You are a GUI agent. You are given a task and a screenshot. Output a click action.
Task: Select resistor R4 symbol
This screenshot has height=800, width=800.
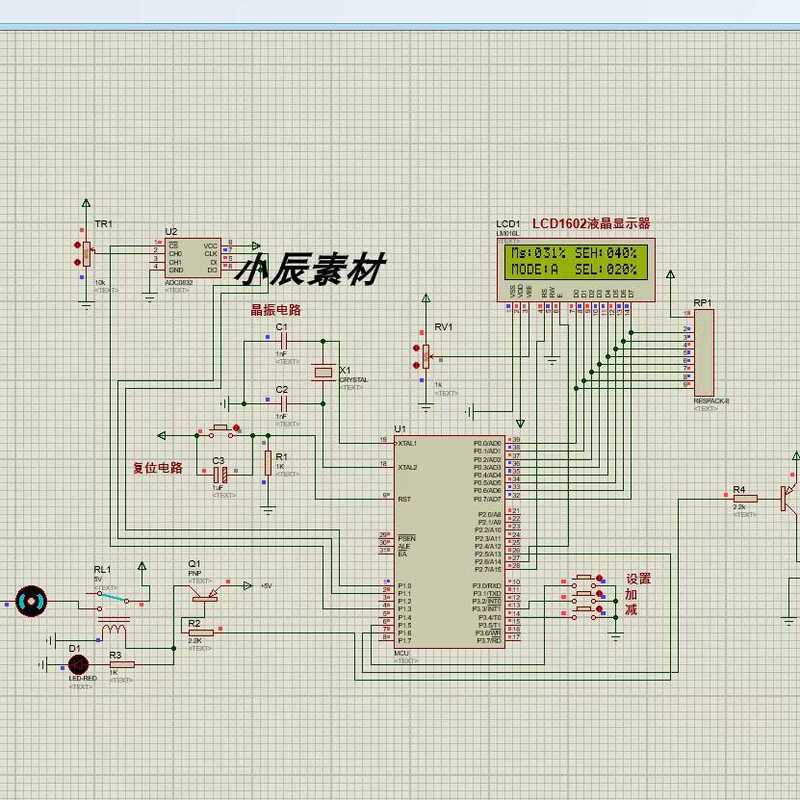click(745, 499)
